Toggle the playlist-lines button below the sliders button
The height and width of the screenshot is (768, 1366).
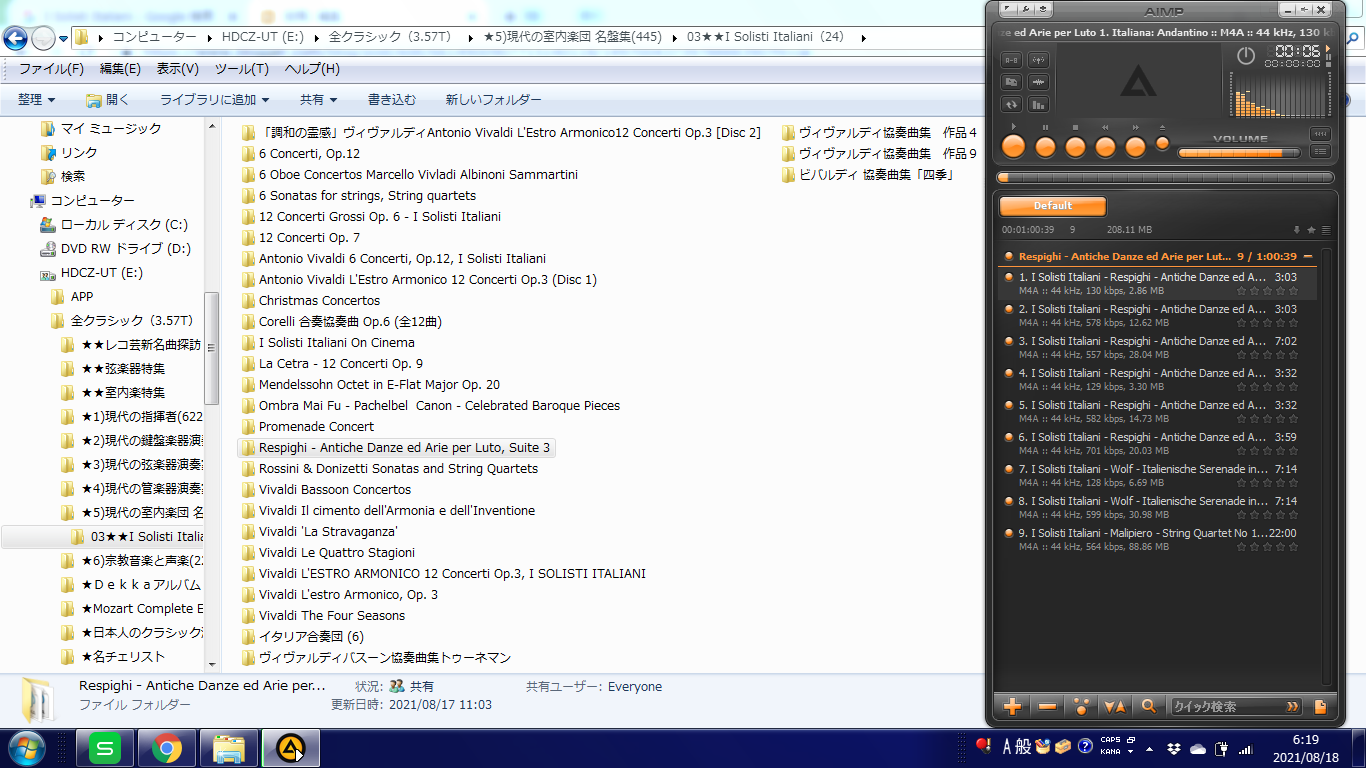tap(1321, 152)
